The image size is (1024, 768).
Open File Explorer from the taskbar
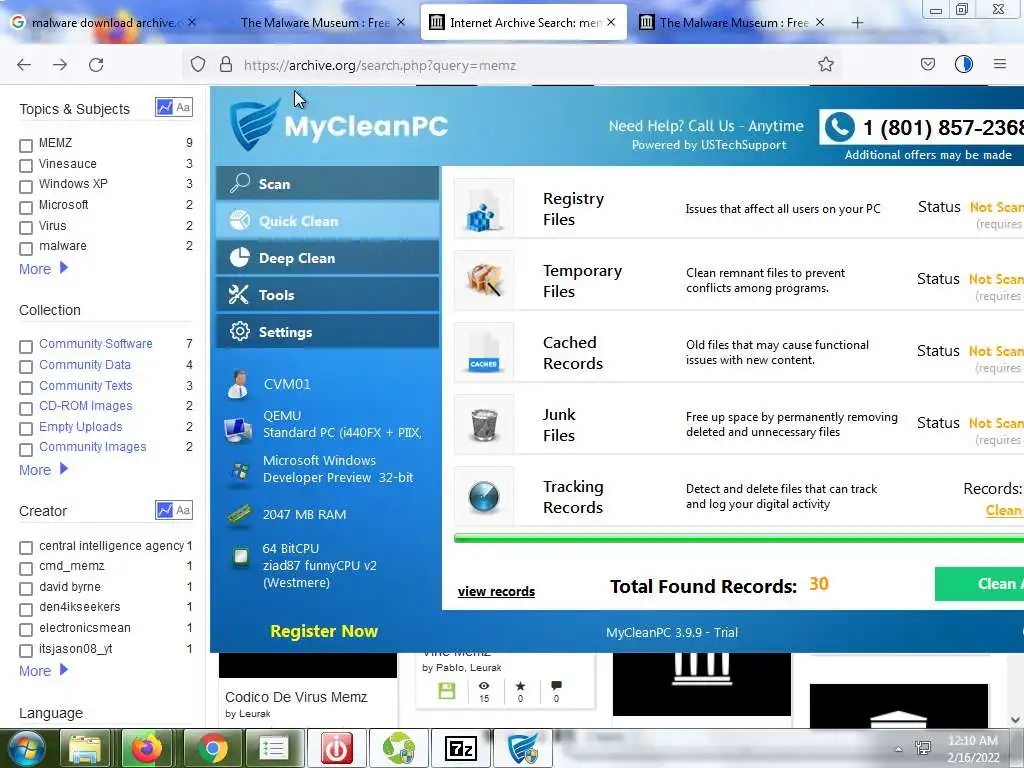(86, 748)
